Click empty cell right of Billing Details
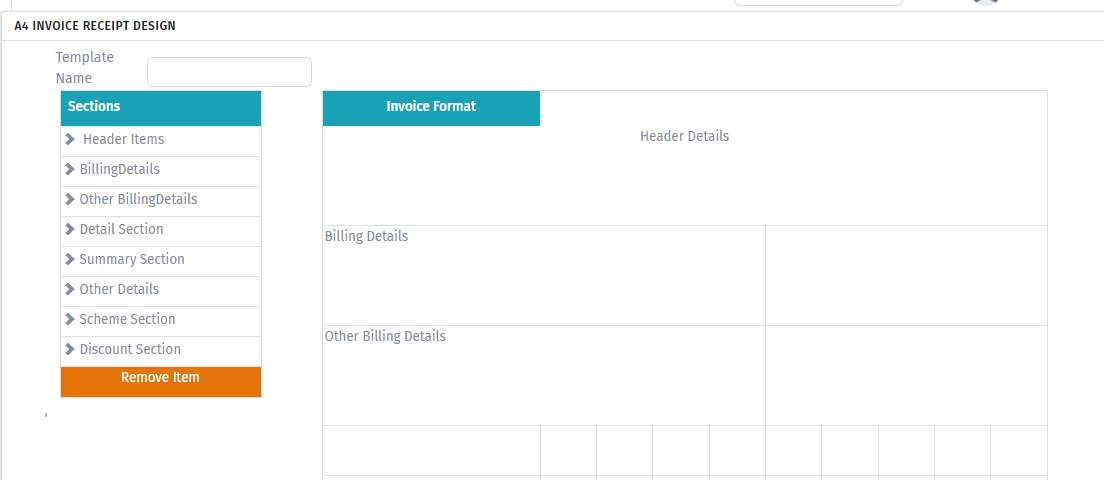The width and height of the screenshot is (1104, 480). click(906, 275)
